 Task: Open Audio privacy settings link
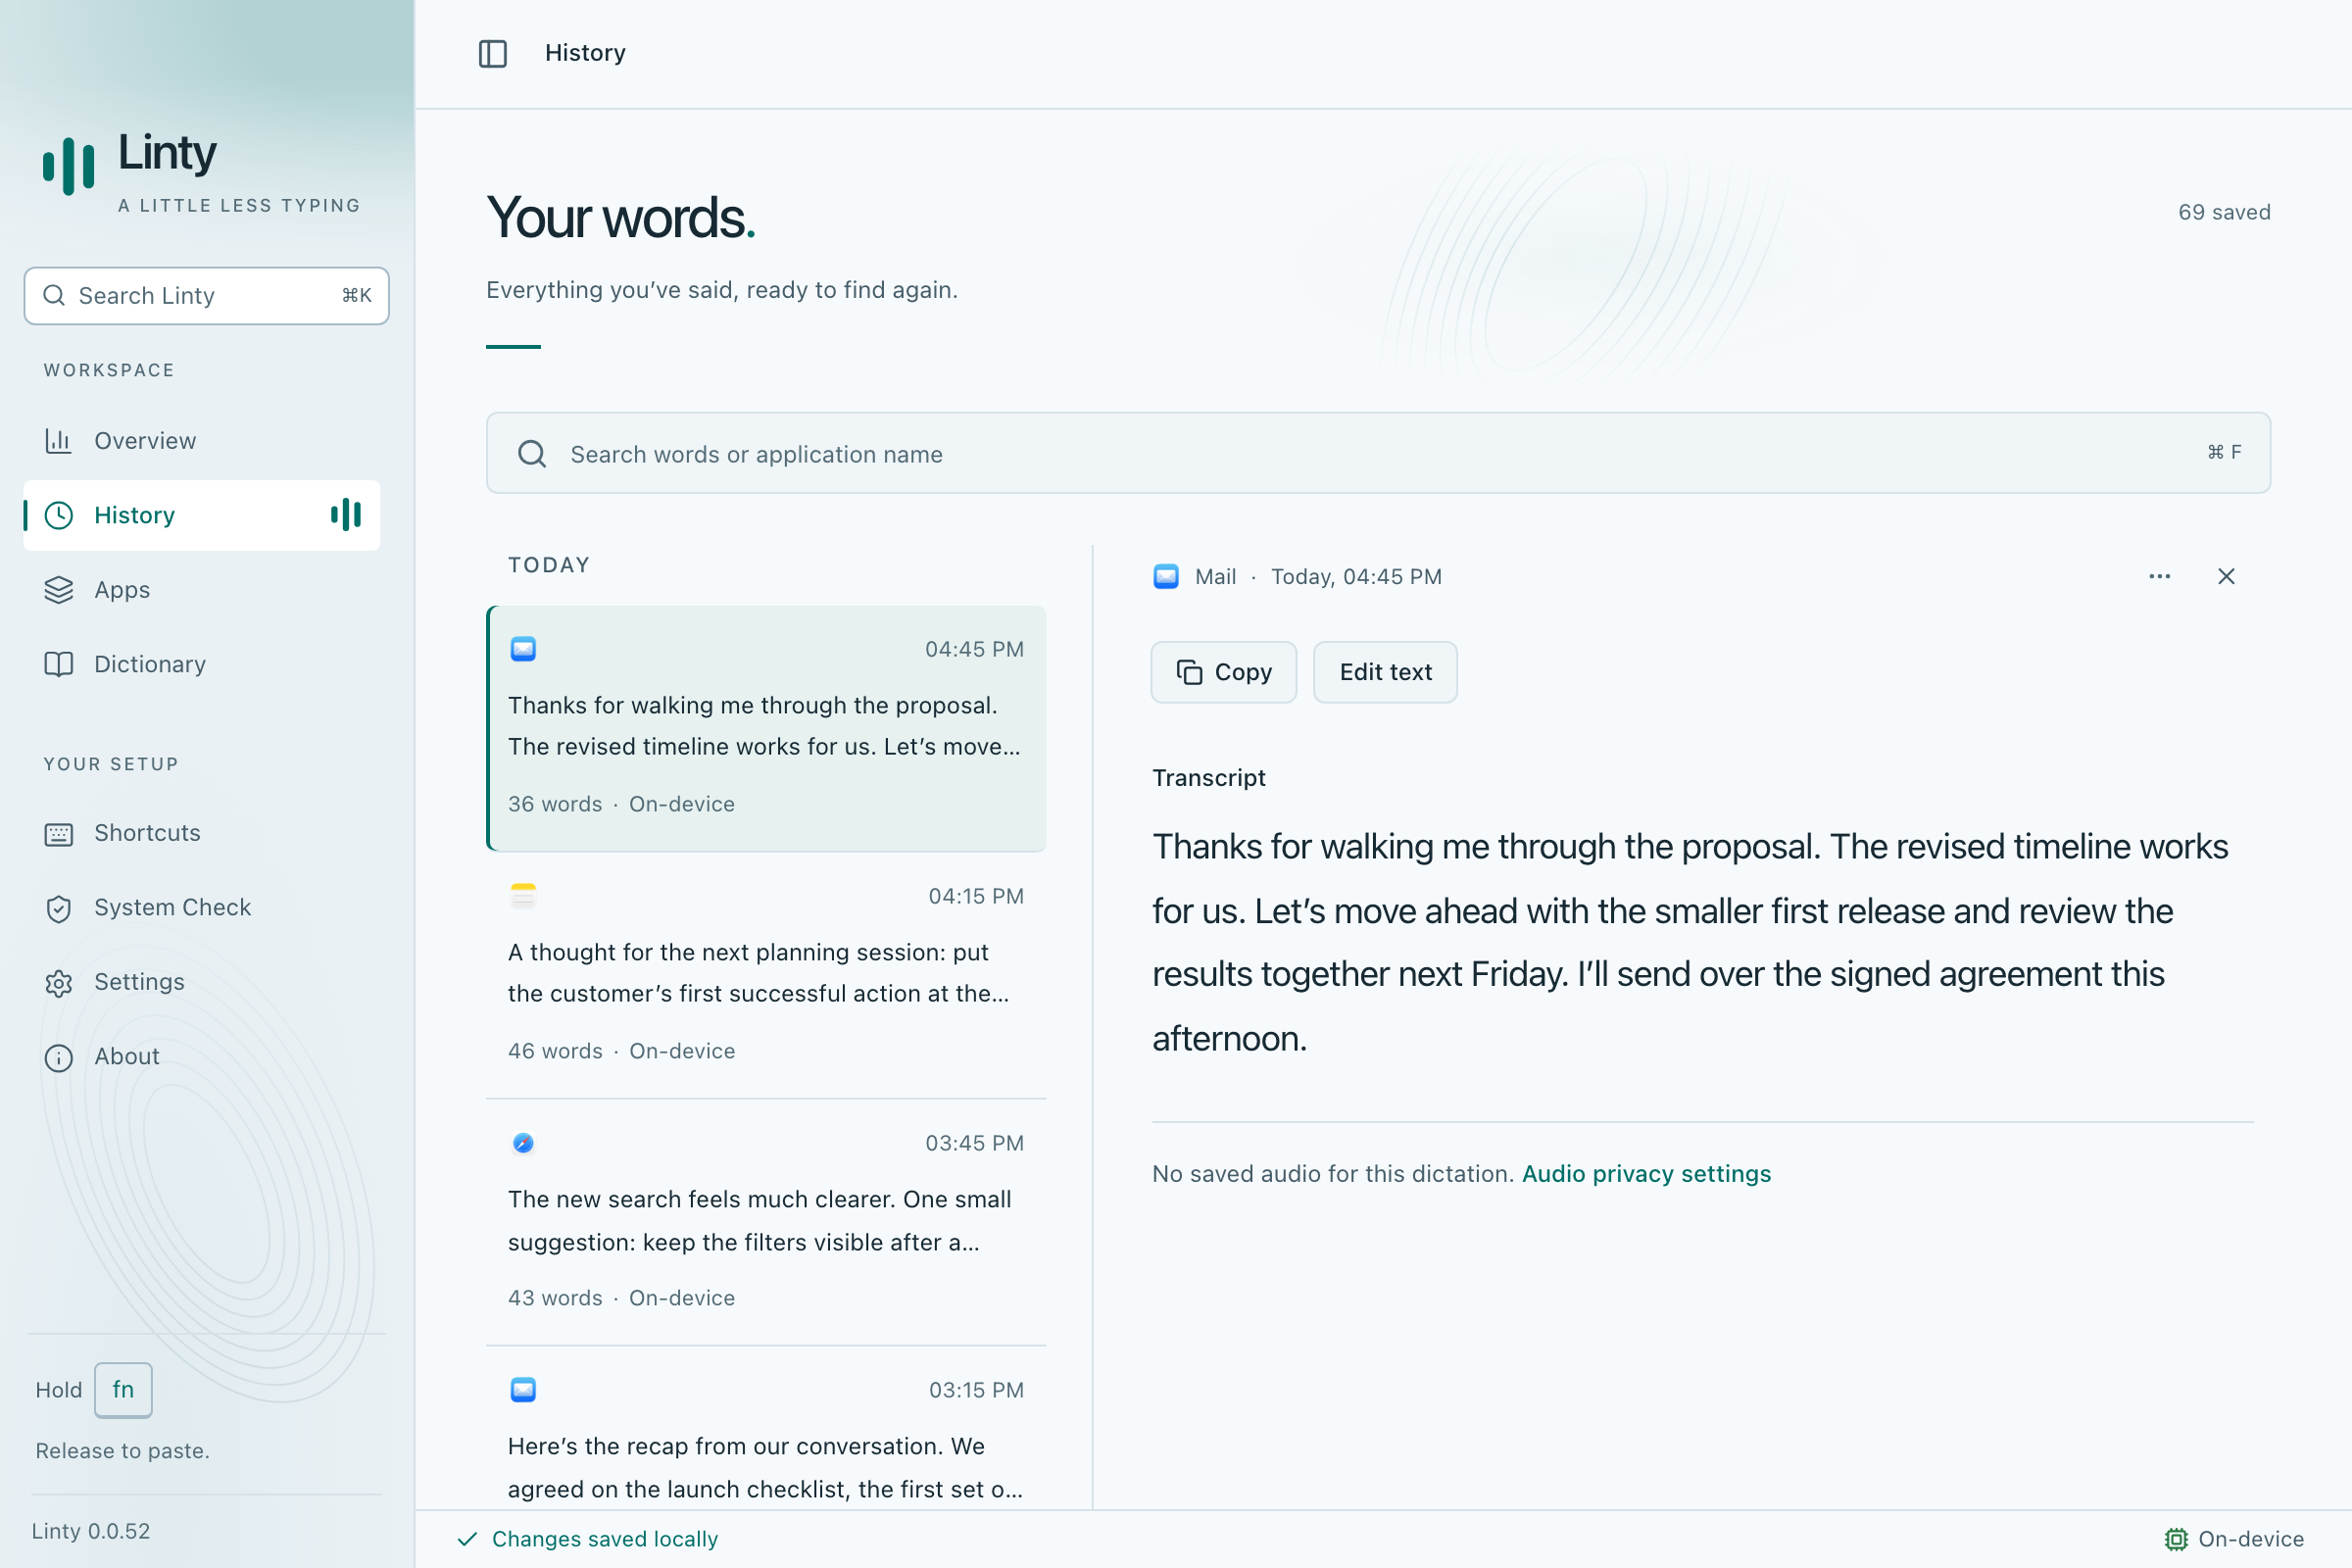coord(1646,1174)
